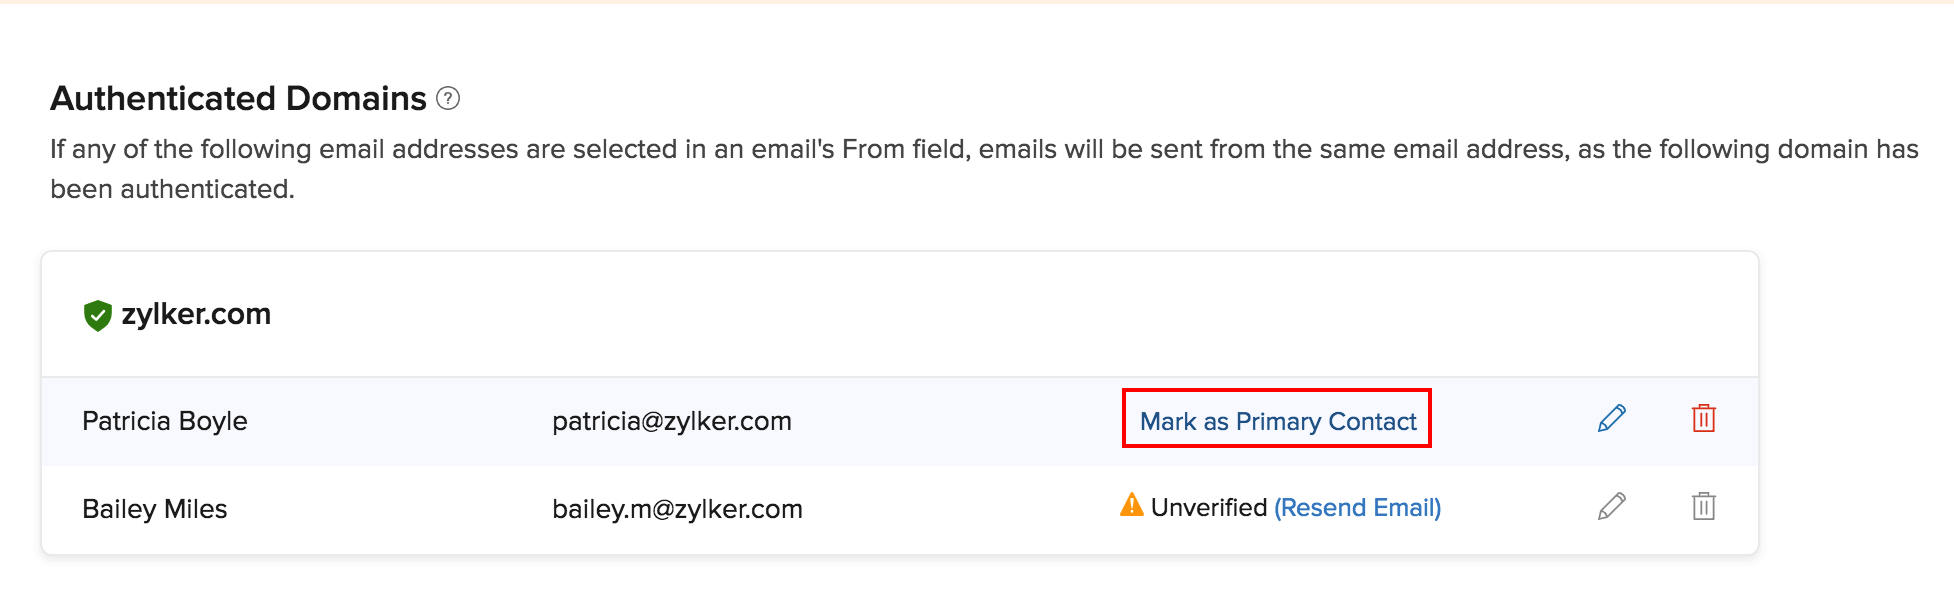Delete the patricia@zylker.com address
This screenshot has height=606, width=1954.
[1703, 418]
